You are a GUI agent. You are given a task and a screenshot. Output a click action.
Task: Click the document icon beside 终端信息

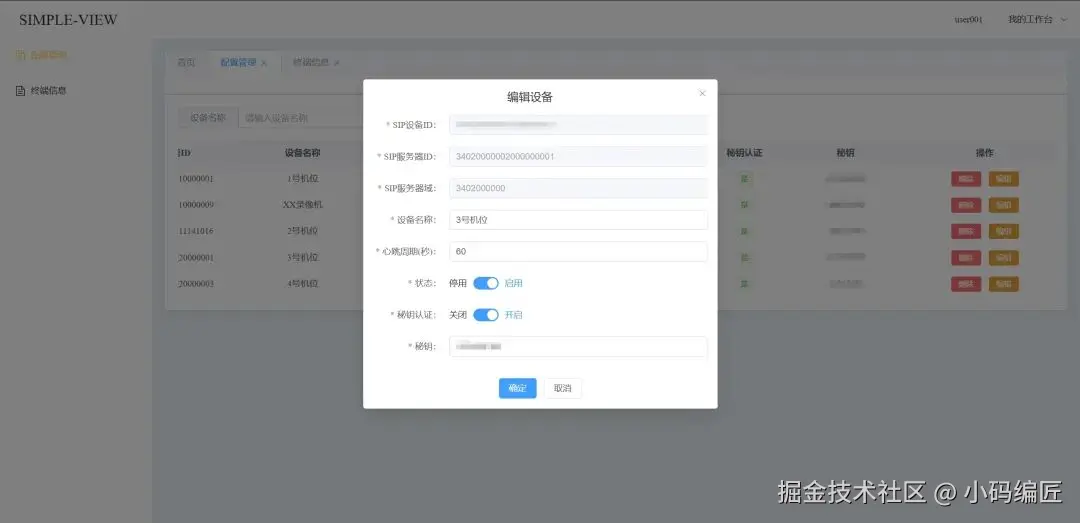pos(21,90)
